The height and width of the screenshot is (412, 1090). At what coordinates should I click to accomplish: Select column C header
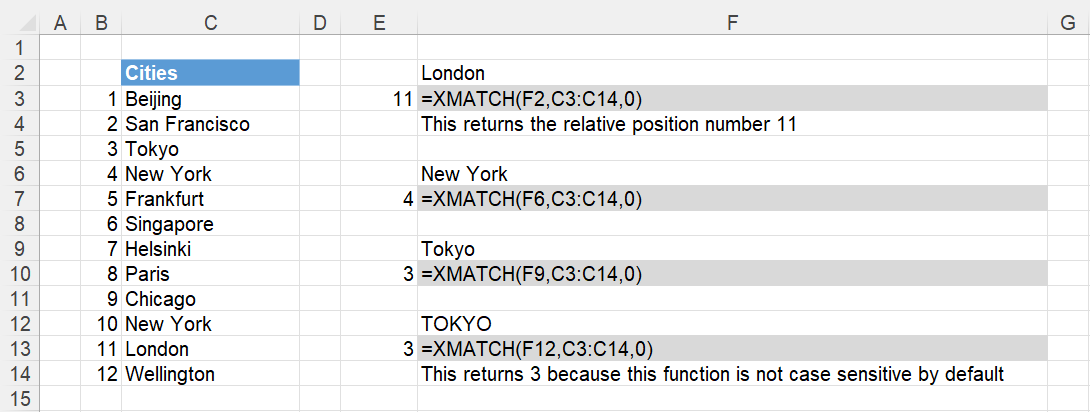[211, 23]
